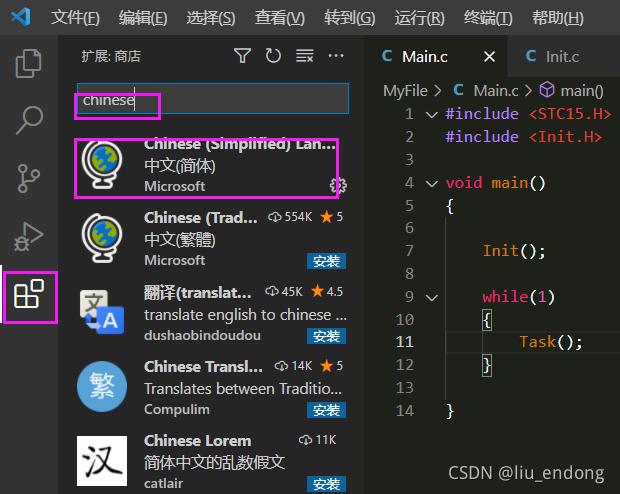The height and width of the screenshot is (494, 620).
Task: Click the extension search field containing chinese
Action: [213, 98]
